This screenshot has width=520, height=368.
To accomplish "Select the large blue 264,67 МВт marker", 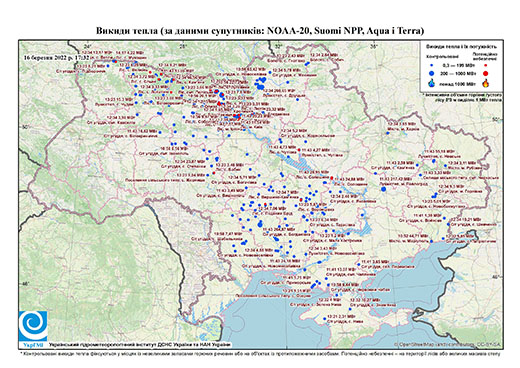I will pos(260,224).
